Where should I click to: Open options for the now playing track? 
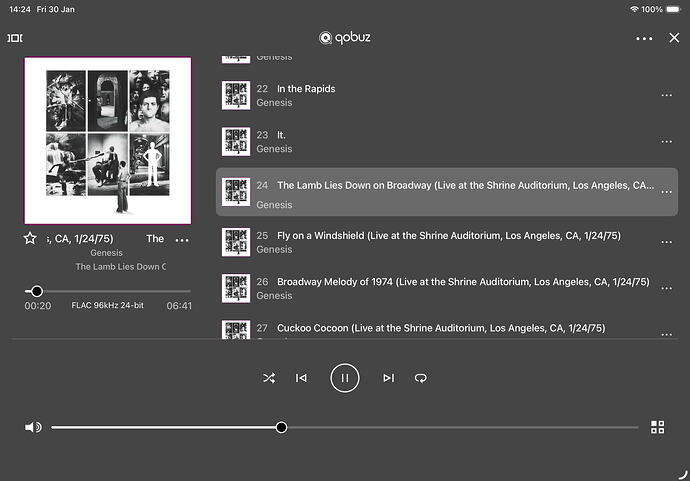[182, 240]
